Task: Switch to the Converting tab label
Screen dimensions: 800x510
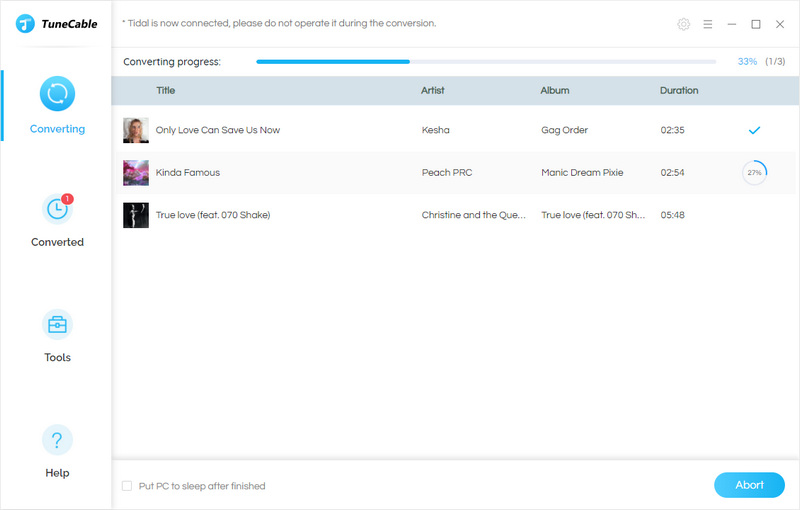Action: 57,129
